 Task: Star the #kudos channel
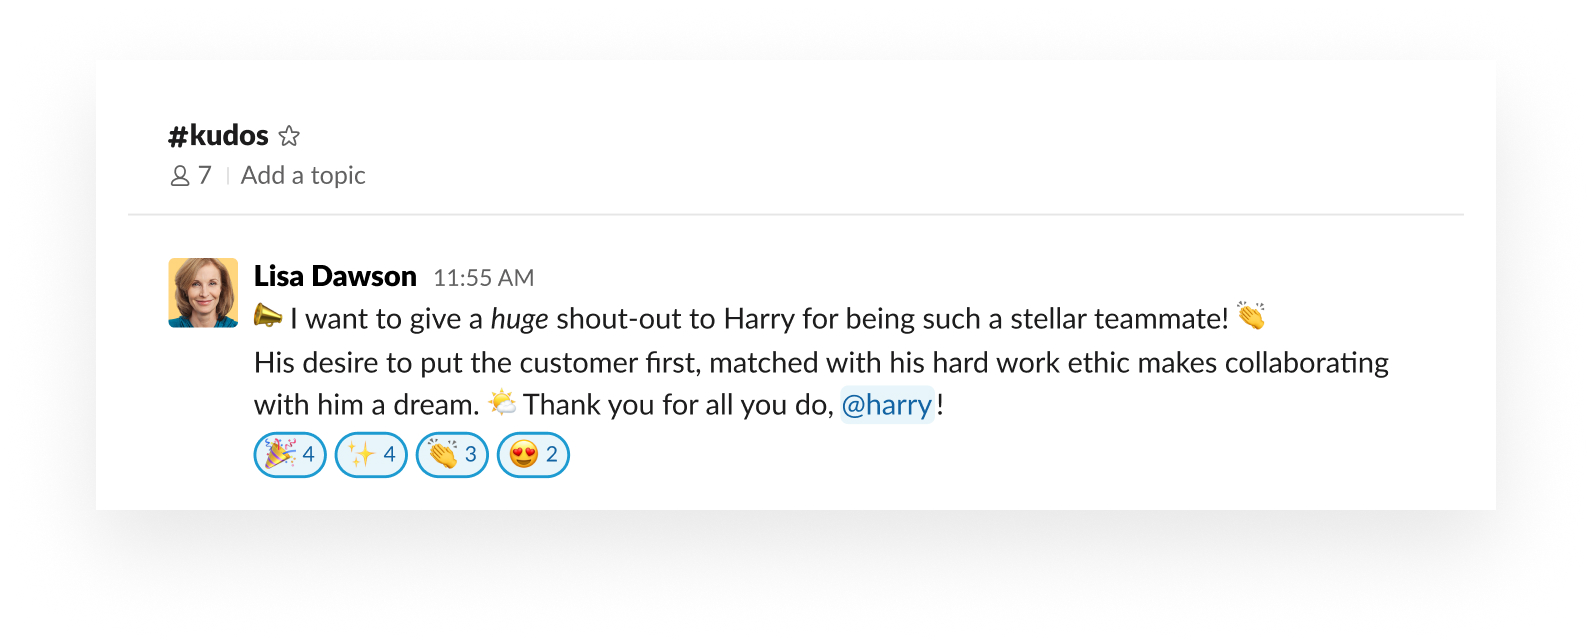[288, 135]
